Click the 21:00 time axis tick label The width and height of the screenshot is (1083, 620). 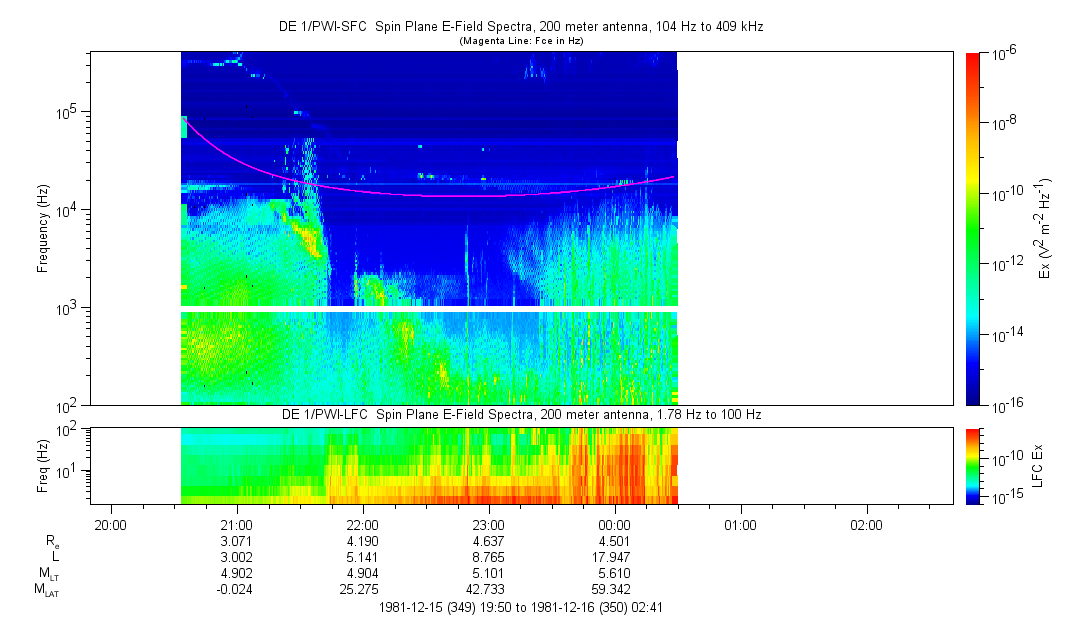236,525
